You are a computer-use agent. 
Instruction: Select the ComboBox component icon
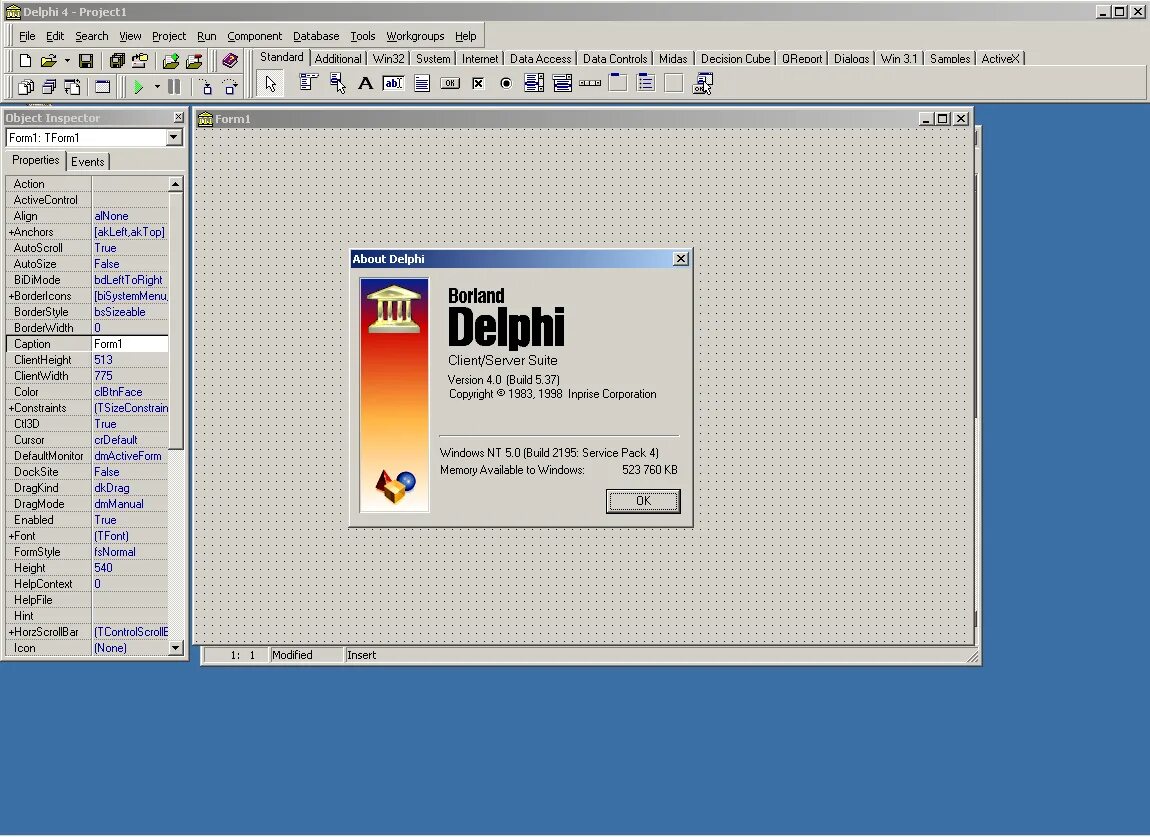click(x=563, y=83)
